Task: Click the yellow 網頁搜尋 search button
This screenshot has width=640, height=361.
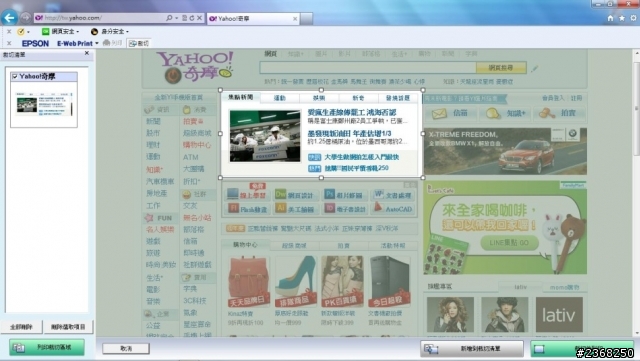Action: [x=501, y=68]
